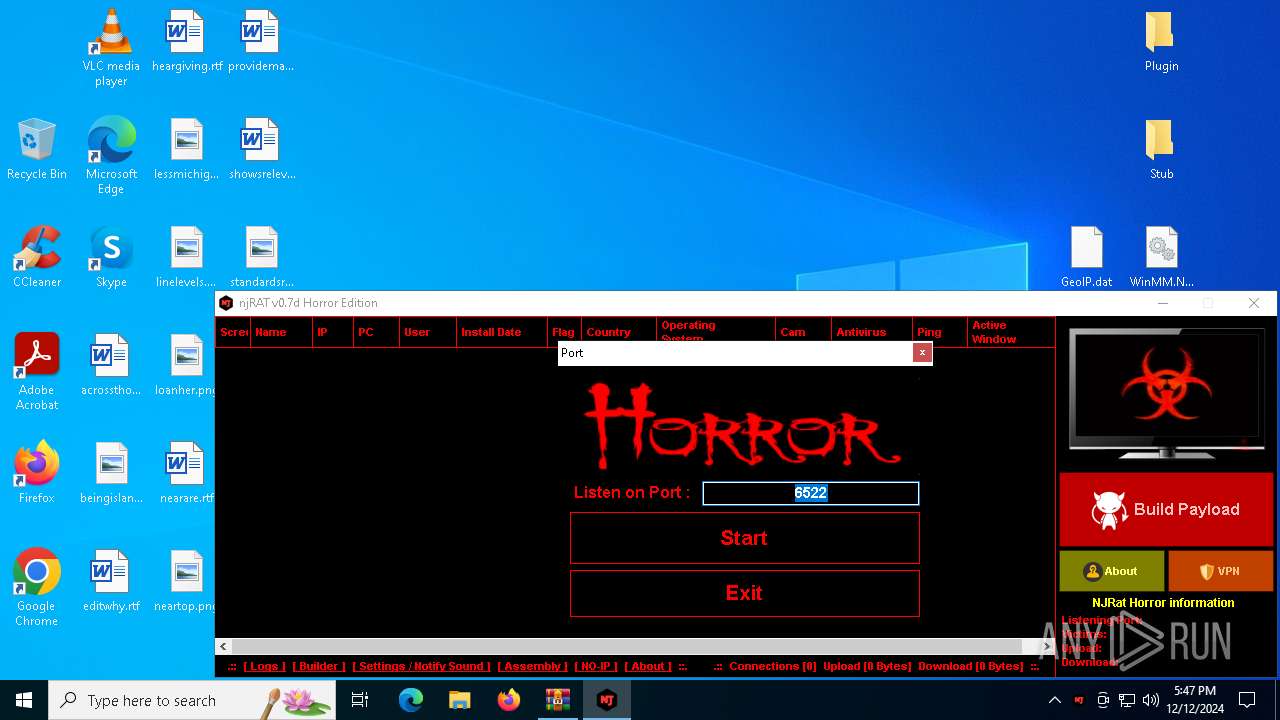1280x720 pixels.
Task: Click the orange VPN button
Action: point(1220,571)
